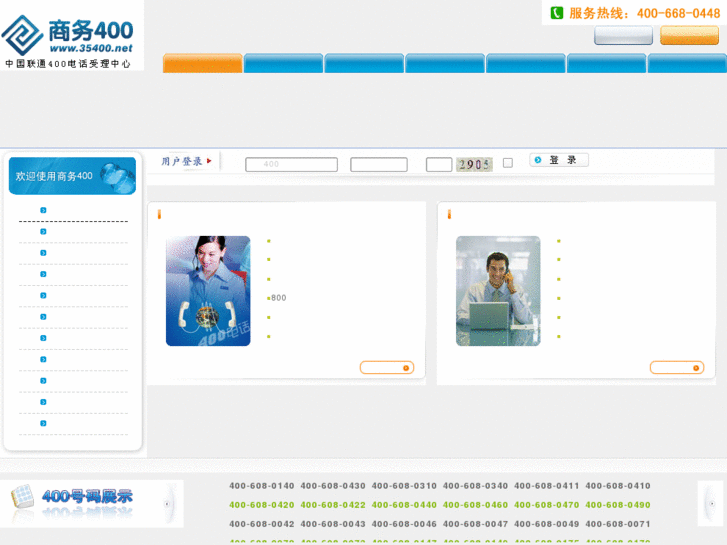Viewport: 727px width, 545px height.
Task: Open the woman with headset image
Action: 208,291
